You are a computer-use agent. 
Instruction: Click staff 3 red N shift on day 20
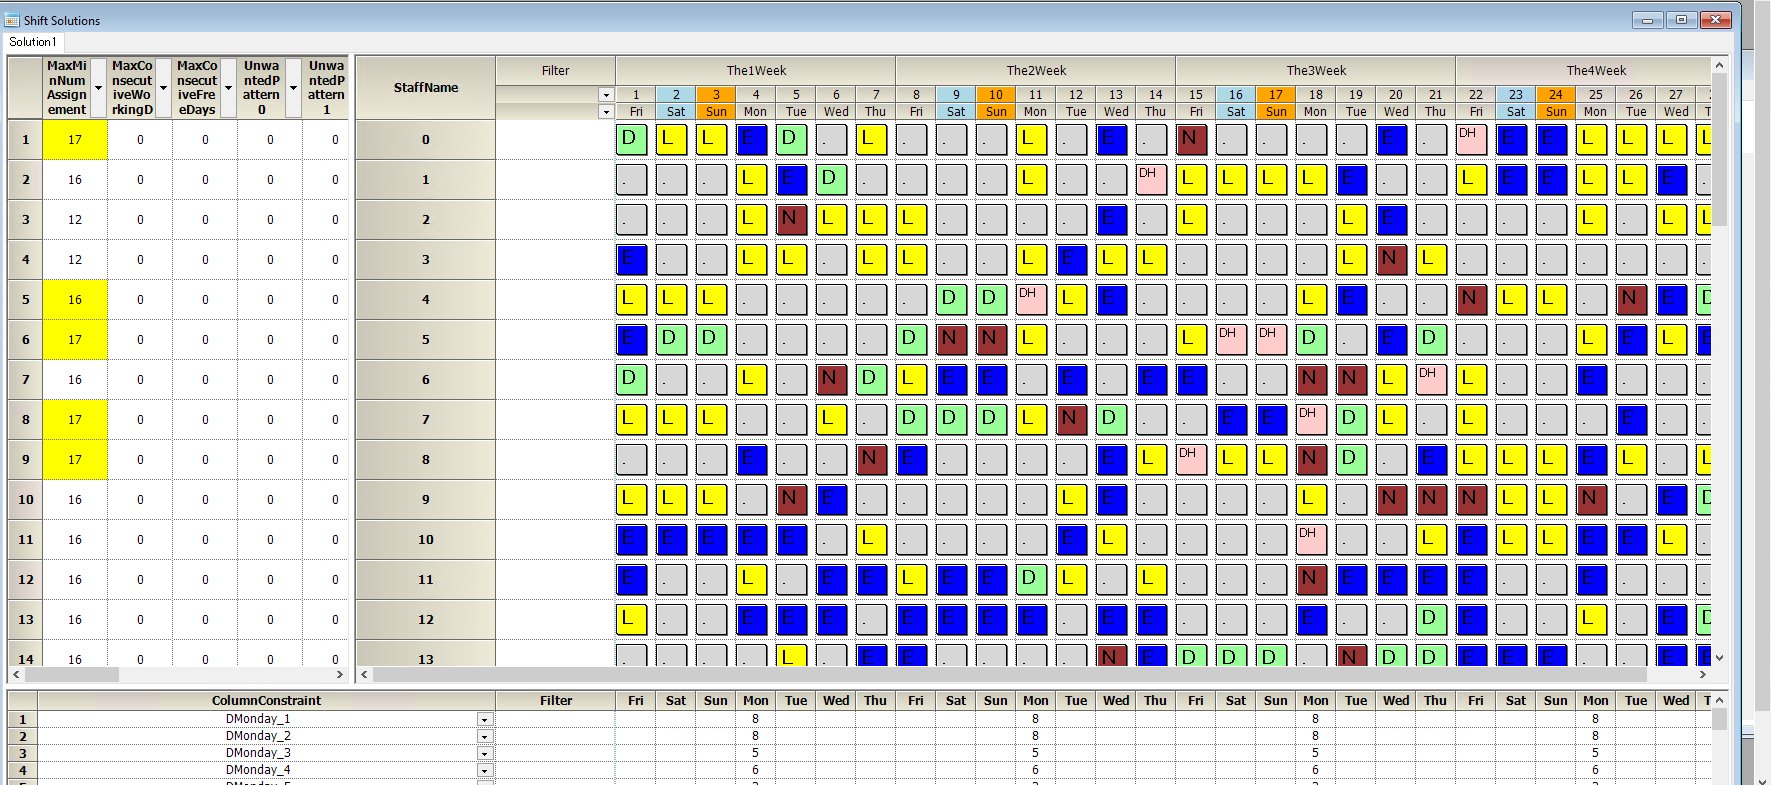click(x=1391, y=259)
